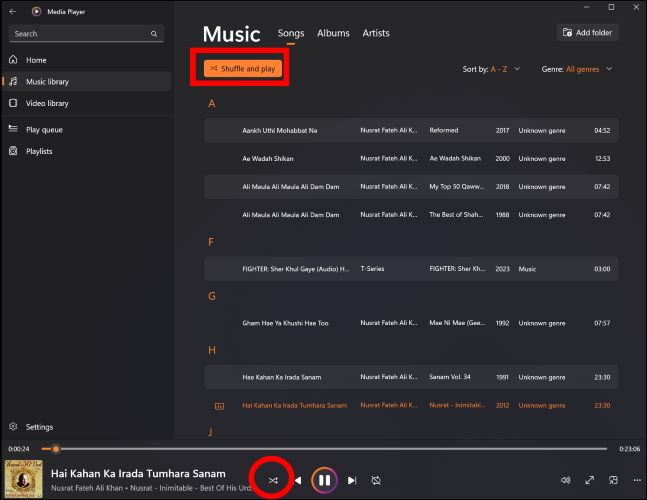
Task: Open the Genre All genres dropdown
Action: pyautogui.click(x=577, y=69)
